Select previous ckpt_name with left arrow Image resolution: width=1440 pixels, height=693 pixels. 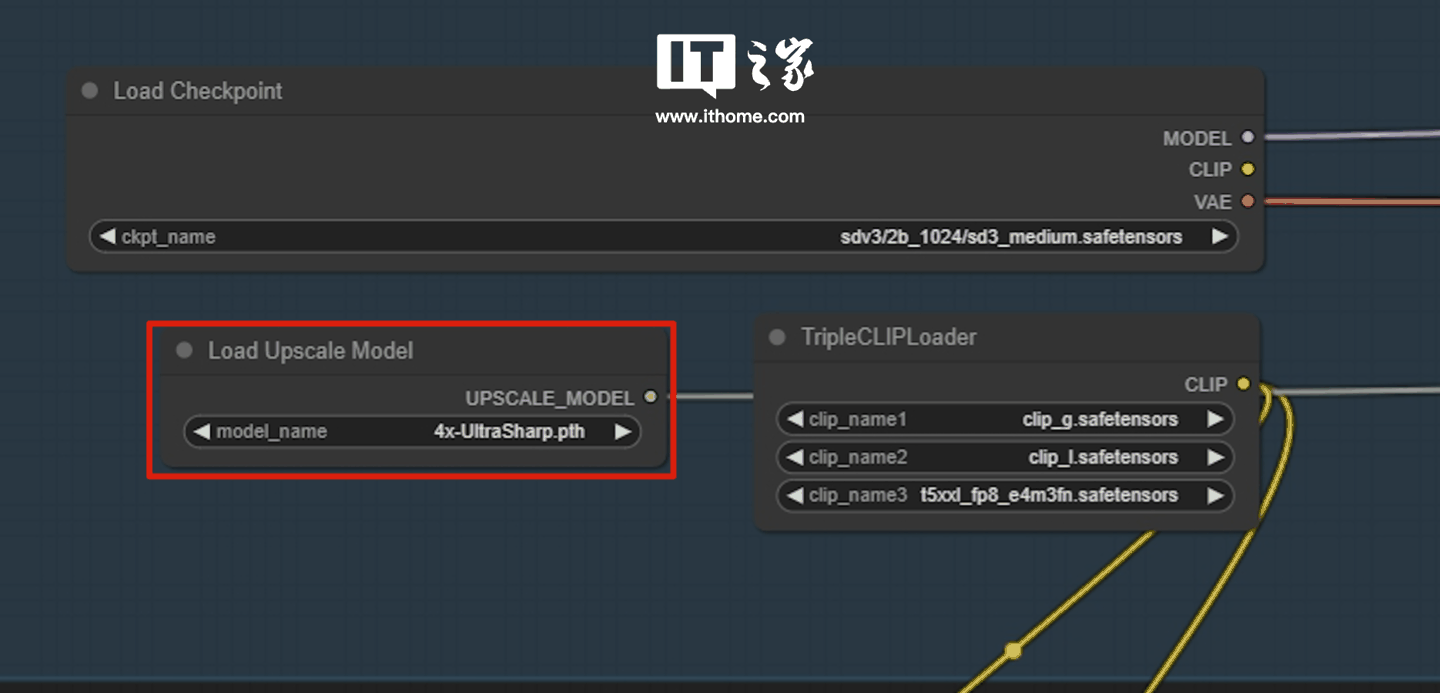point(107,237)
